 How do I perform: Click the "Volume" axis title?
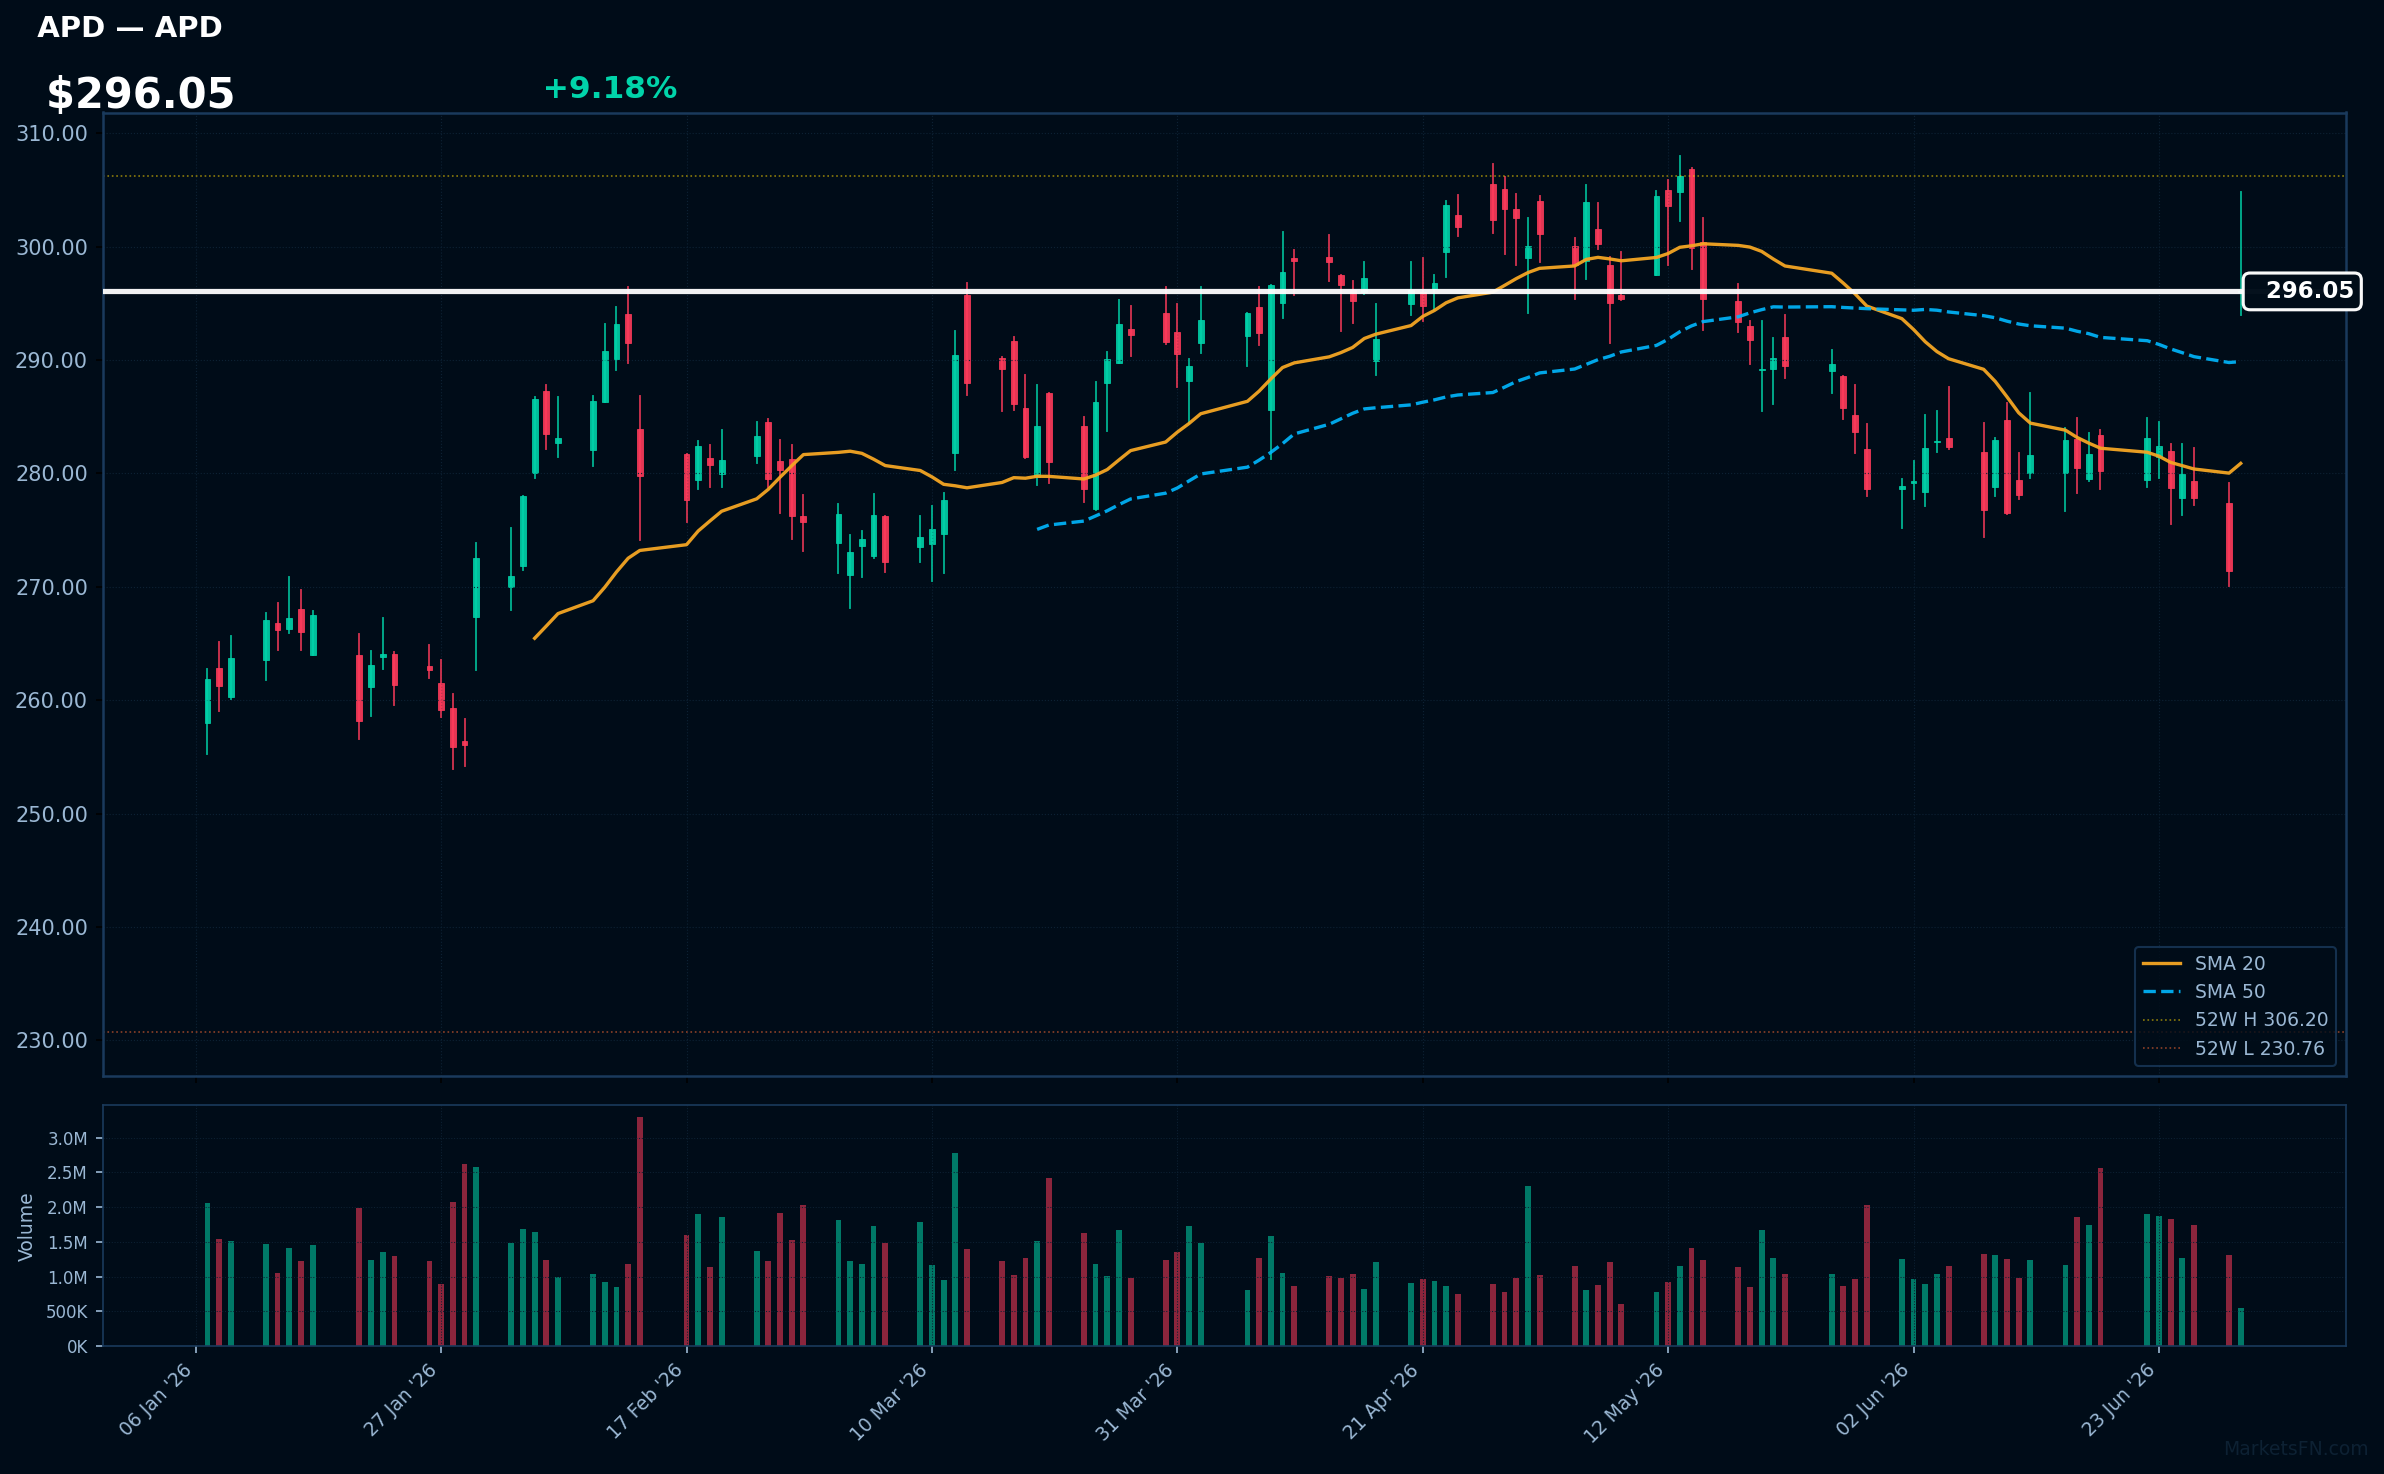[26, 1227]
